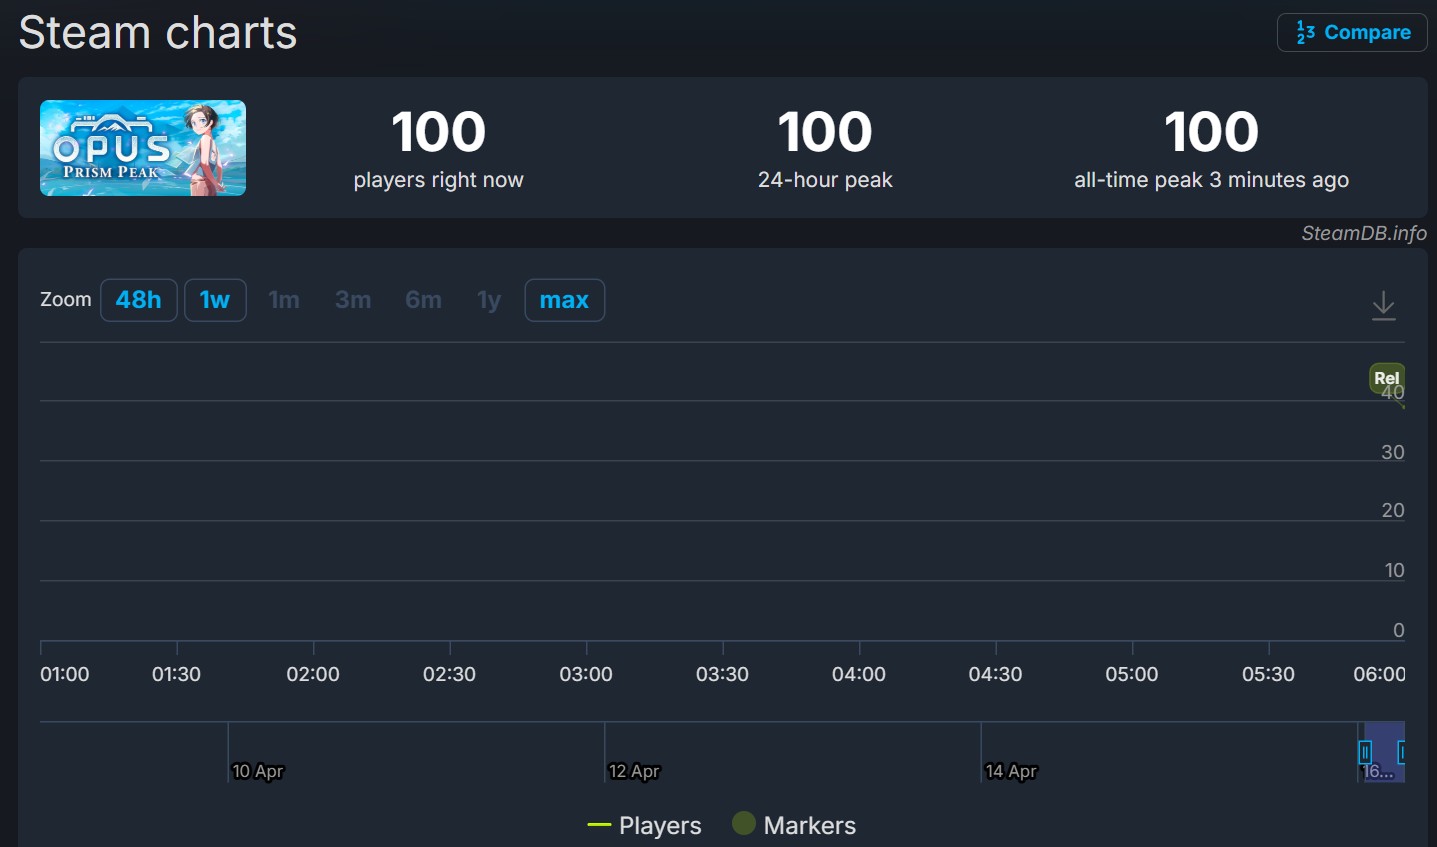This screenshot has height=847, width=1437.
Task: Click the right navigator range handle
Action: 1402,752
